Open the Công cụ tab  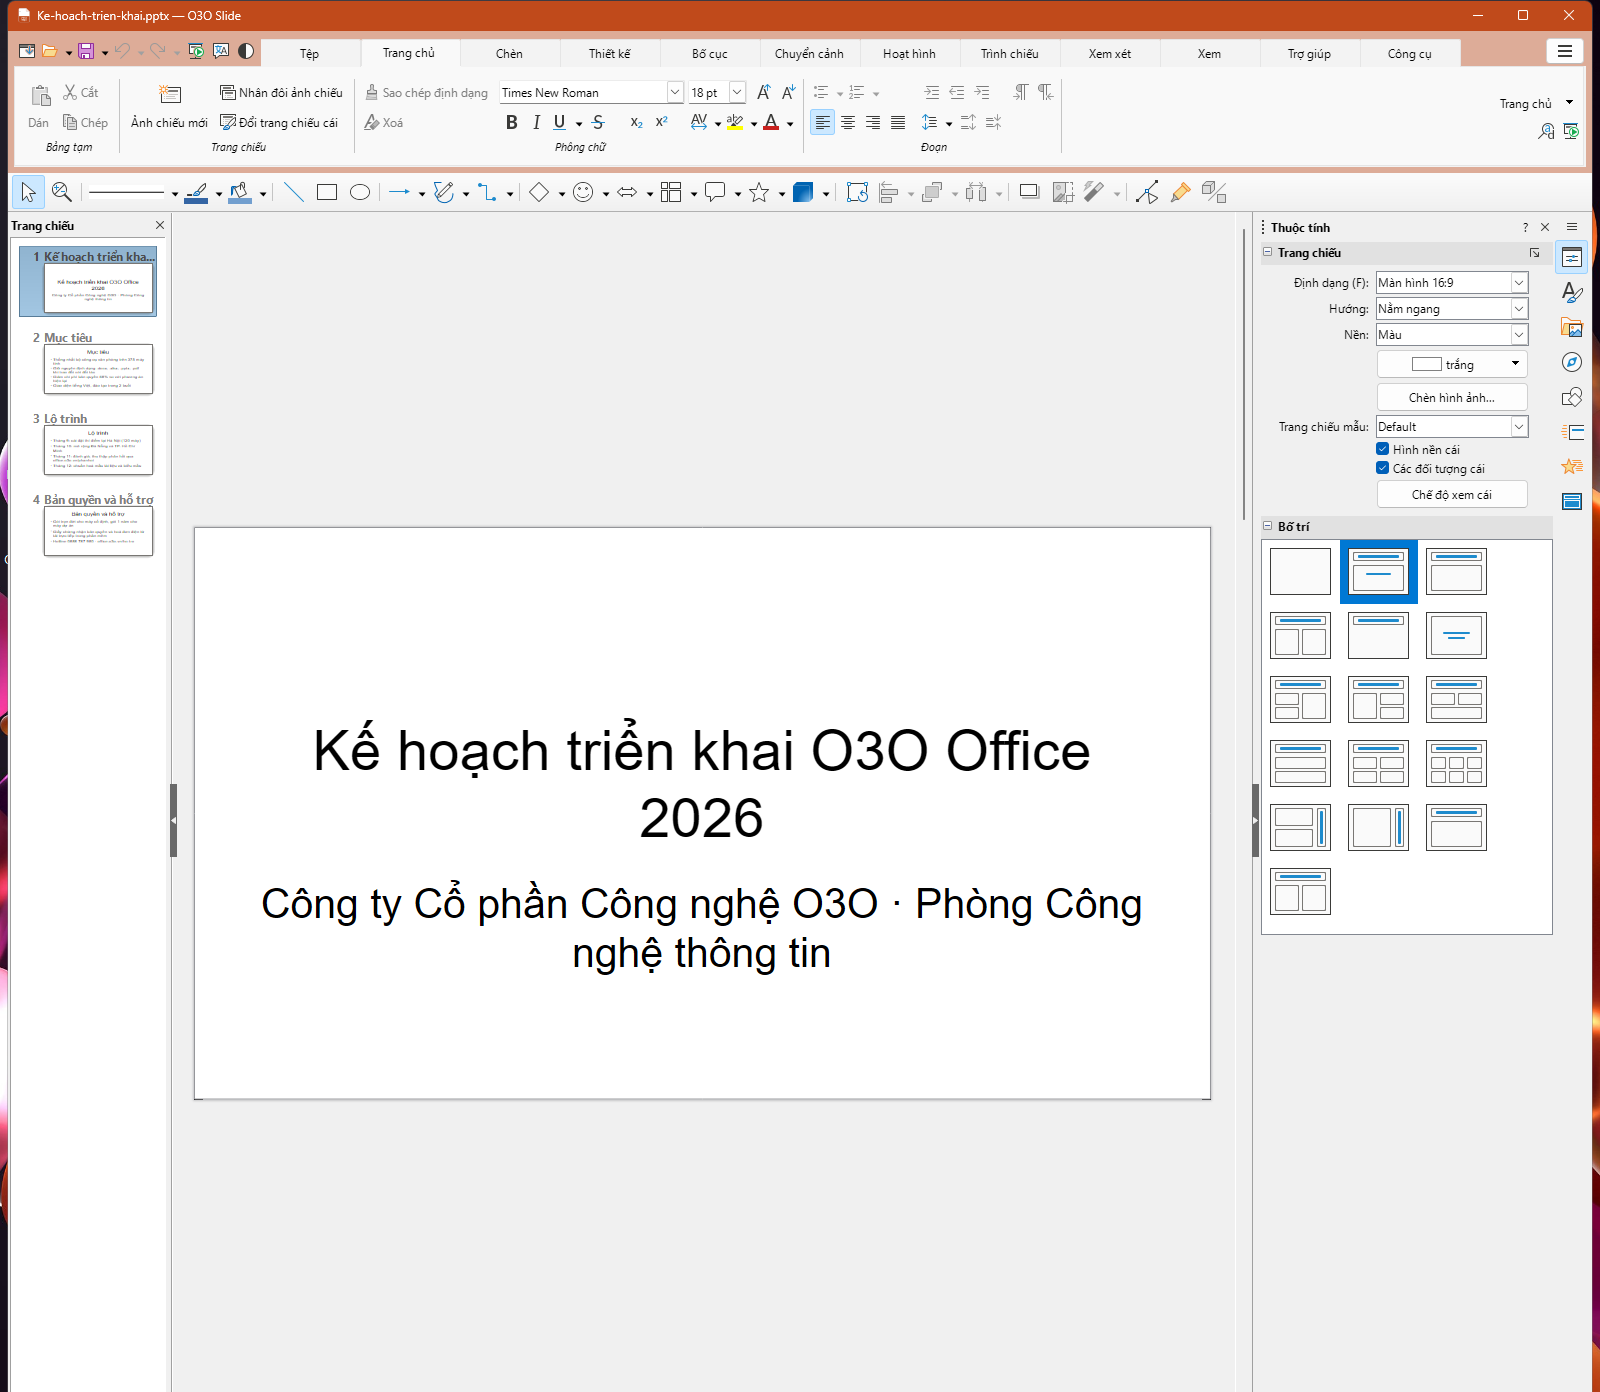pyautogui.click(x=1409, y=54)
